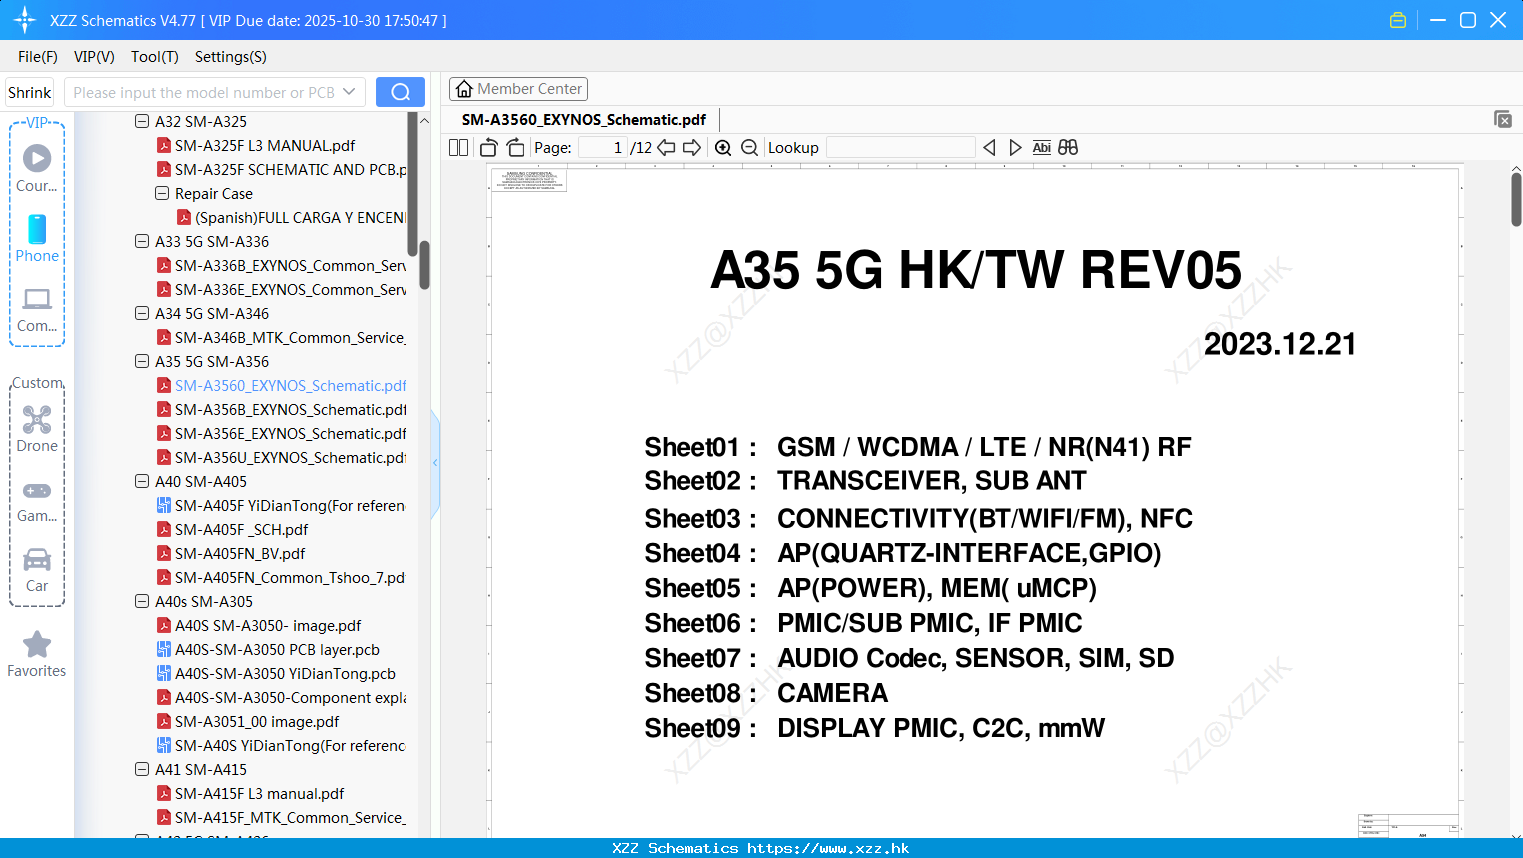Close the document tab with top-right icon
1523x858 pixels.
coord(1502,119)
